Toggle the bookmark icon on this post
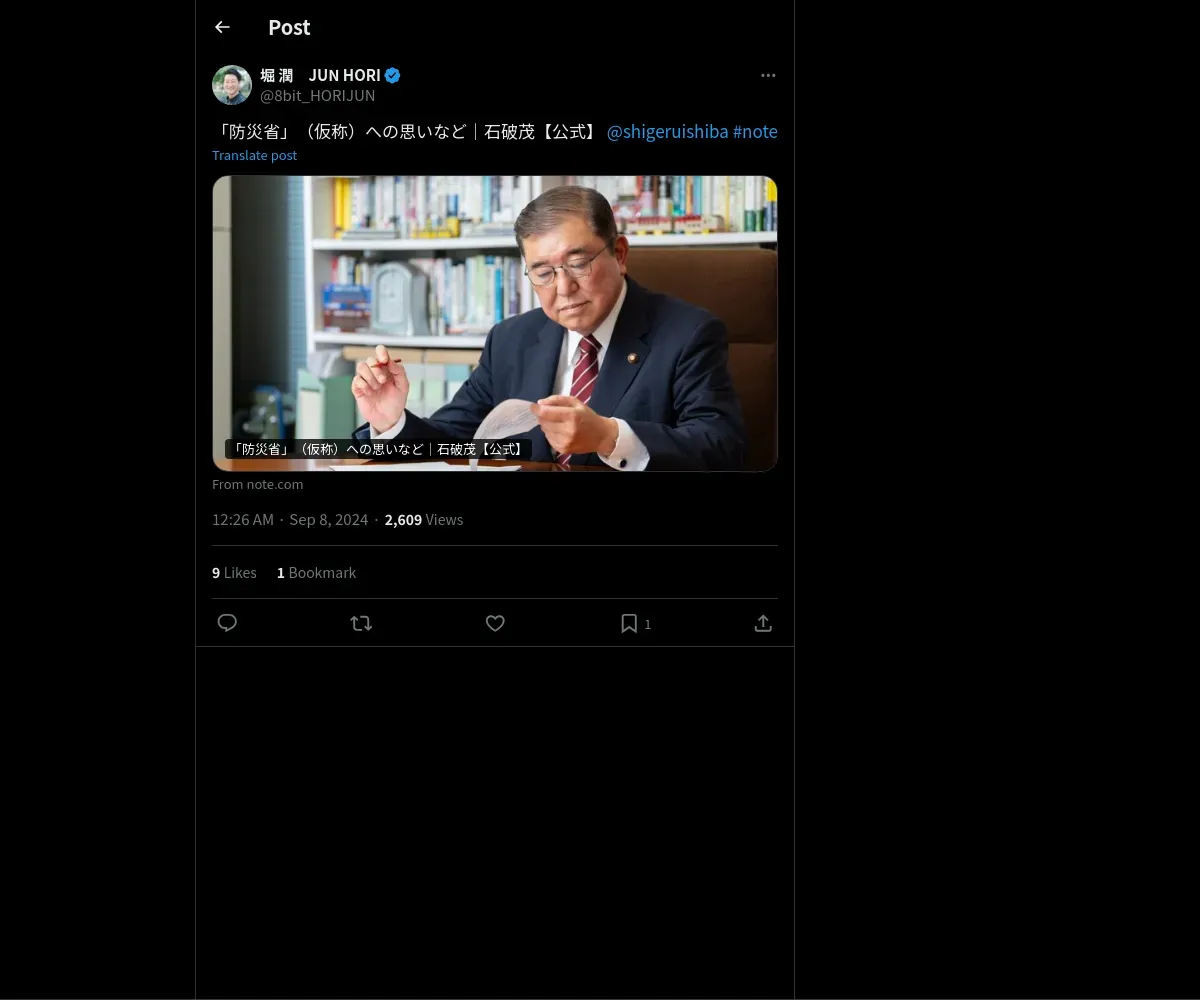Image resolution: width=1200 pixels, height=1000 pixels. [629, 623]
